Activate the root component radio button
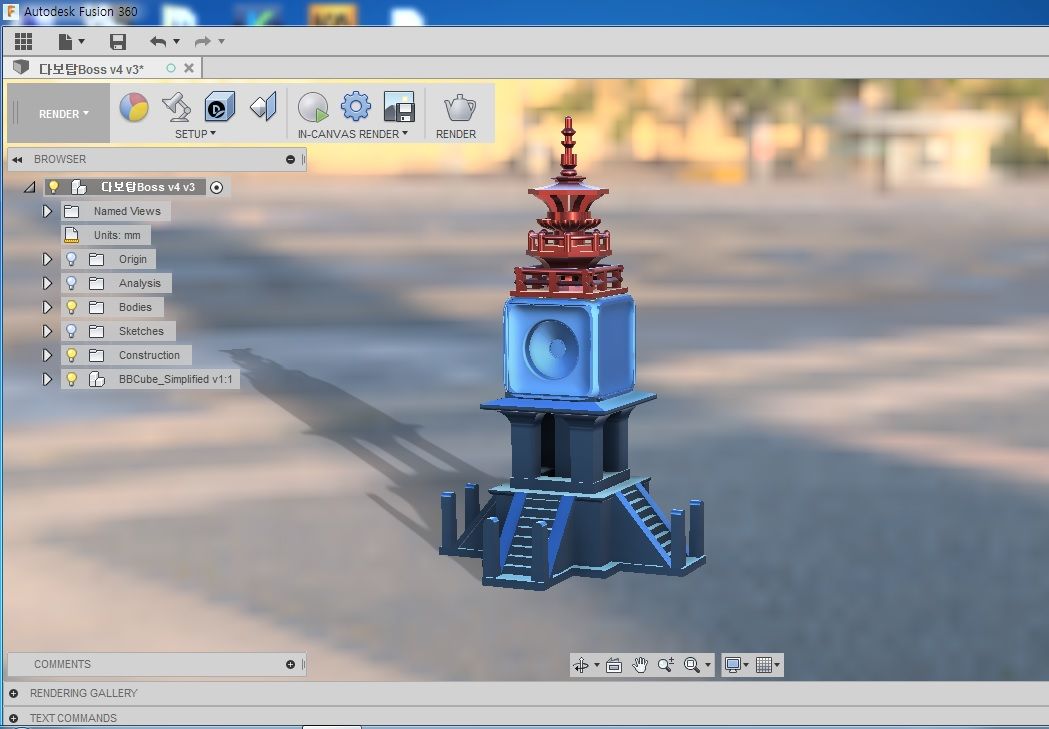1049x729 pixels. 216,187
